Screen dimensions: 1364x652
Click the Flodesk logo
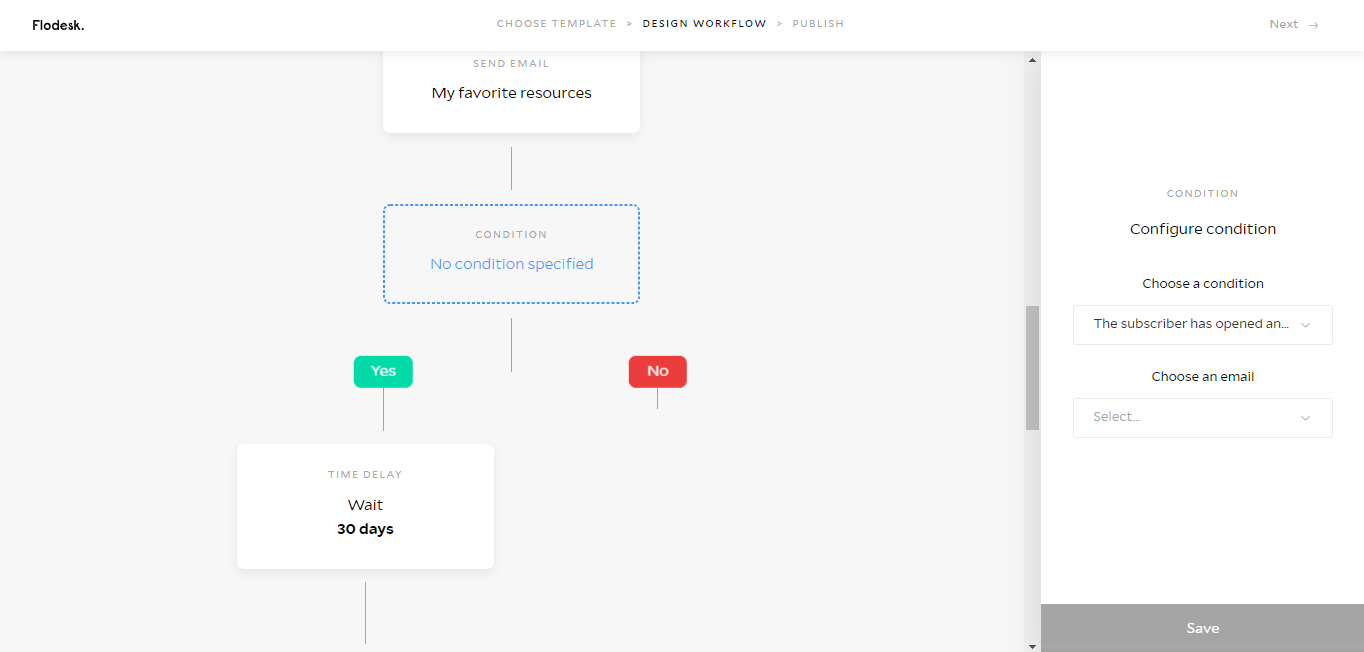click(x=58, y=25)
